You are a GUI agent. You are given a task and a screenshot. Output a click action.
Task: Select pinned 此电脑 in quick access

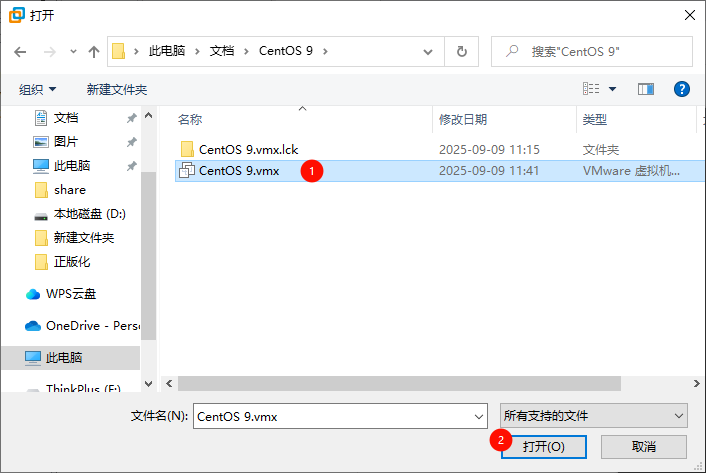coord(72,166)
